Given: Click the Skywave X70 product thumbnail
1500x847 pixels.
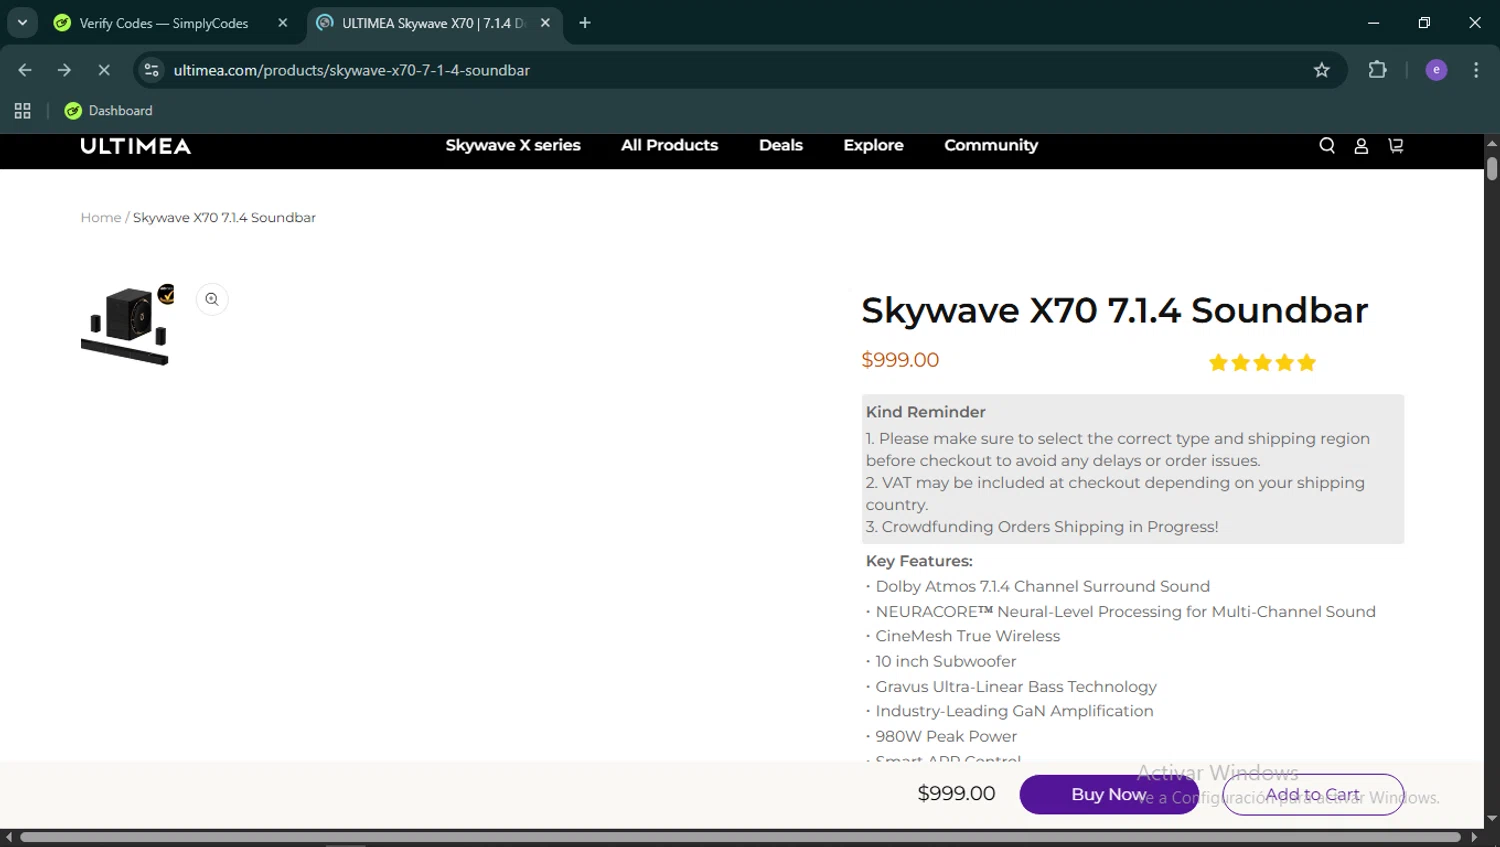Looking at the screenshot, I should coord(128,325).
